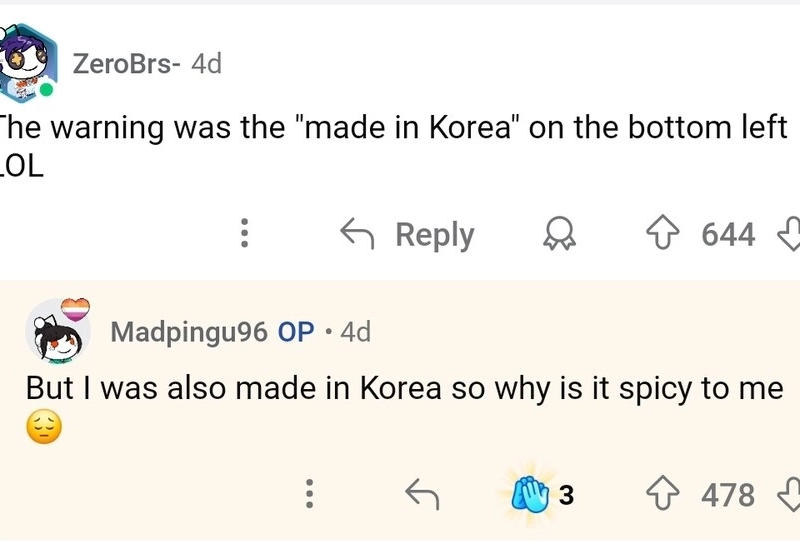Click the 4d timestamp on ZeroBrs- comment

click(206, 64)
